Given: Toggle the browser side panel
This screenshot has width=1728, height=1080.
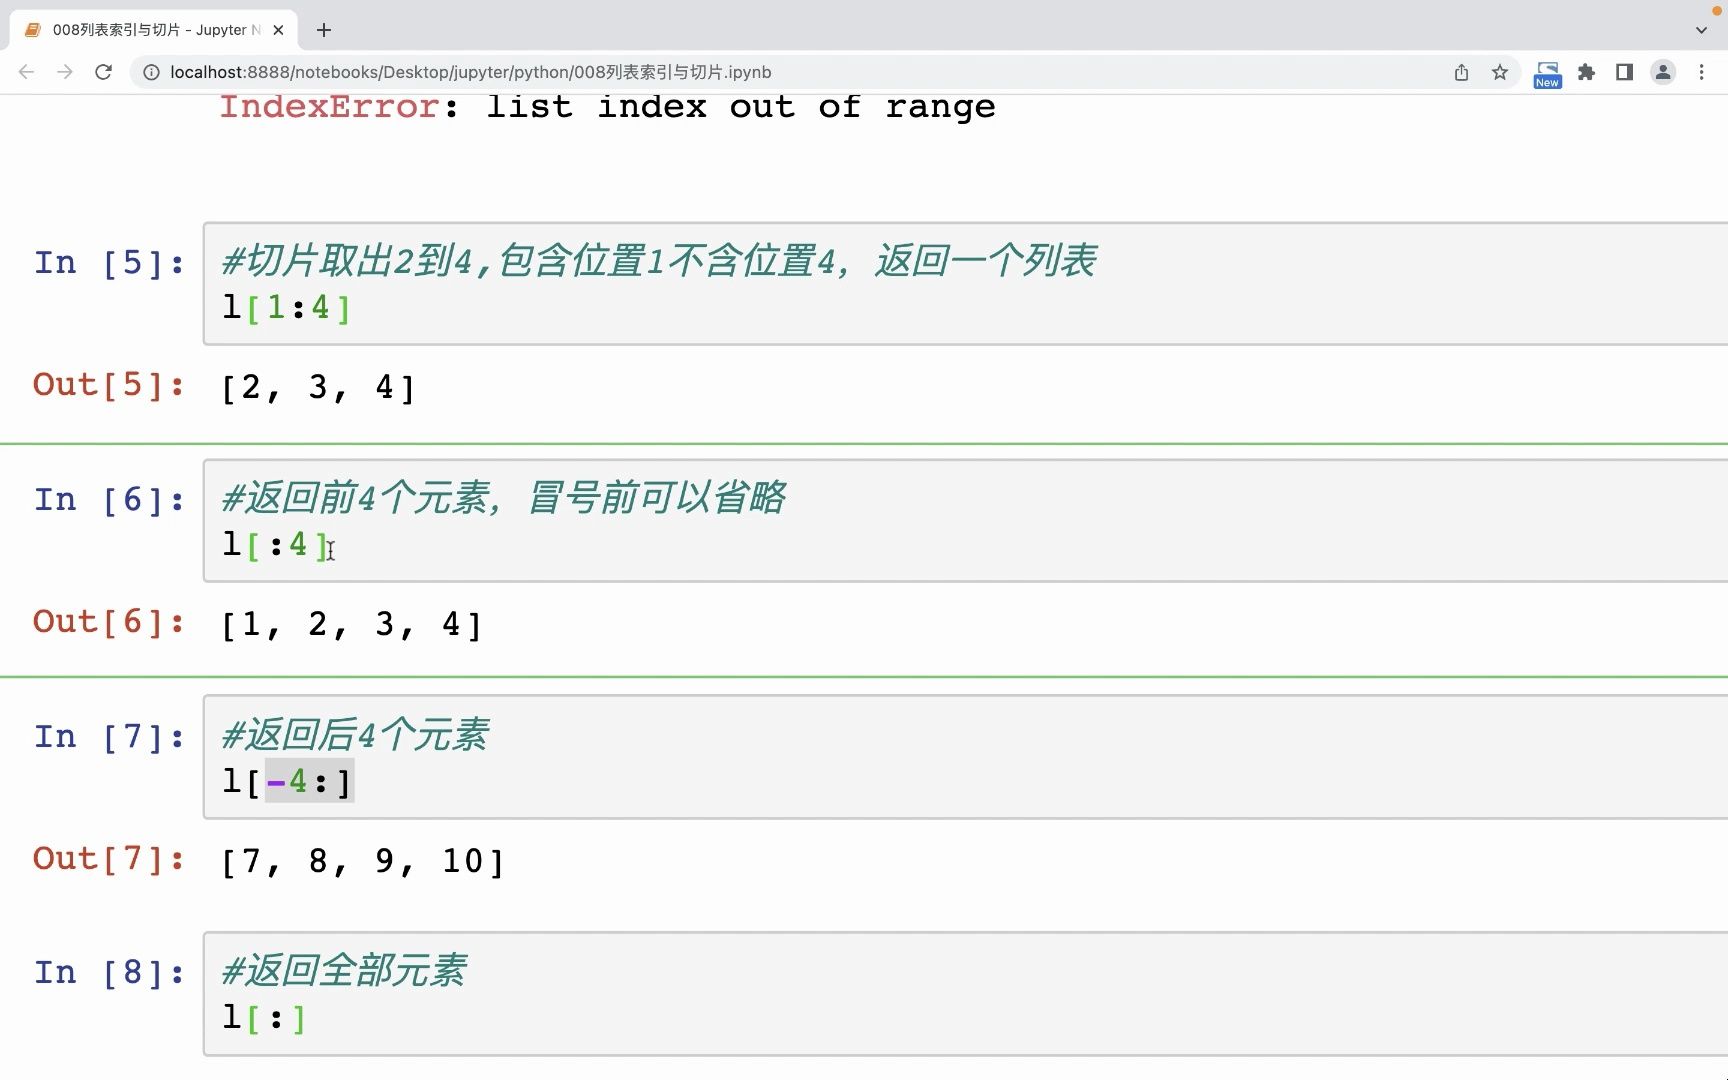Looking at the screenshot, I should (x=1624, y=72).
